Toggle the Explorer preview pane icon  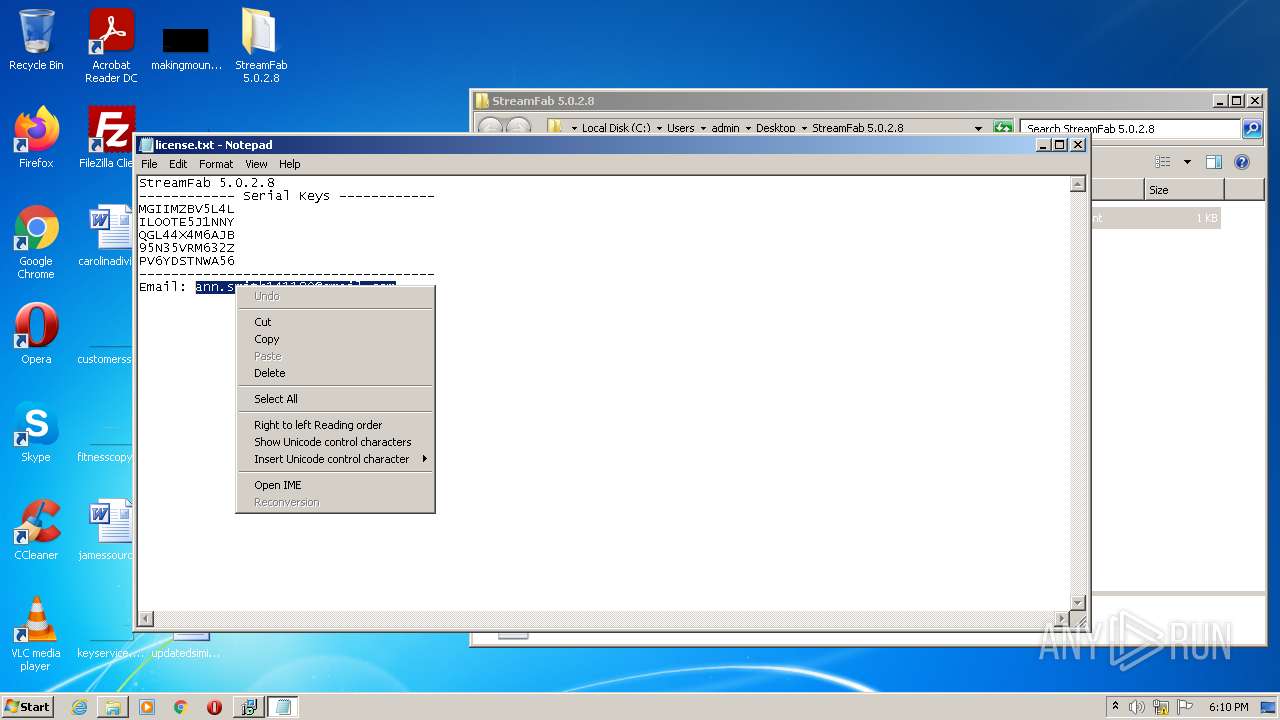tap(1213, 162)
